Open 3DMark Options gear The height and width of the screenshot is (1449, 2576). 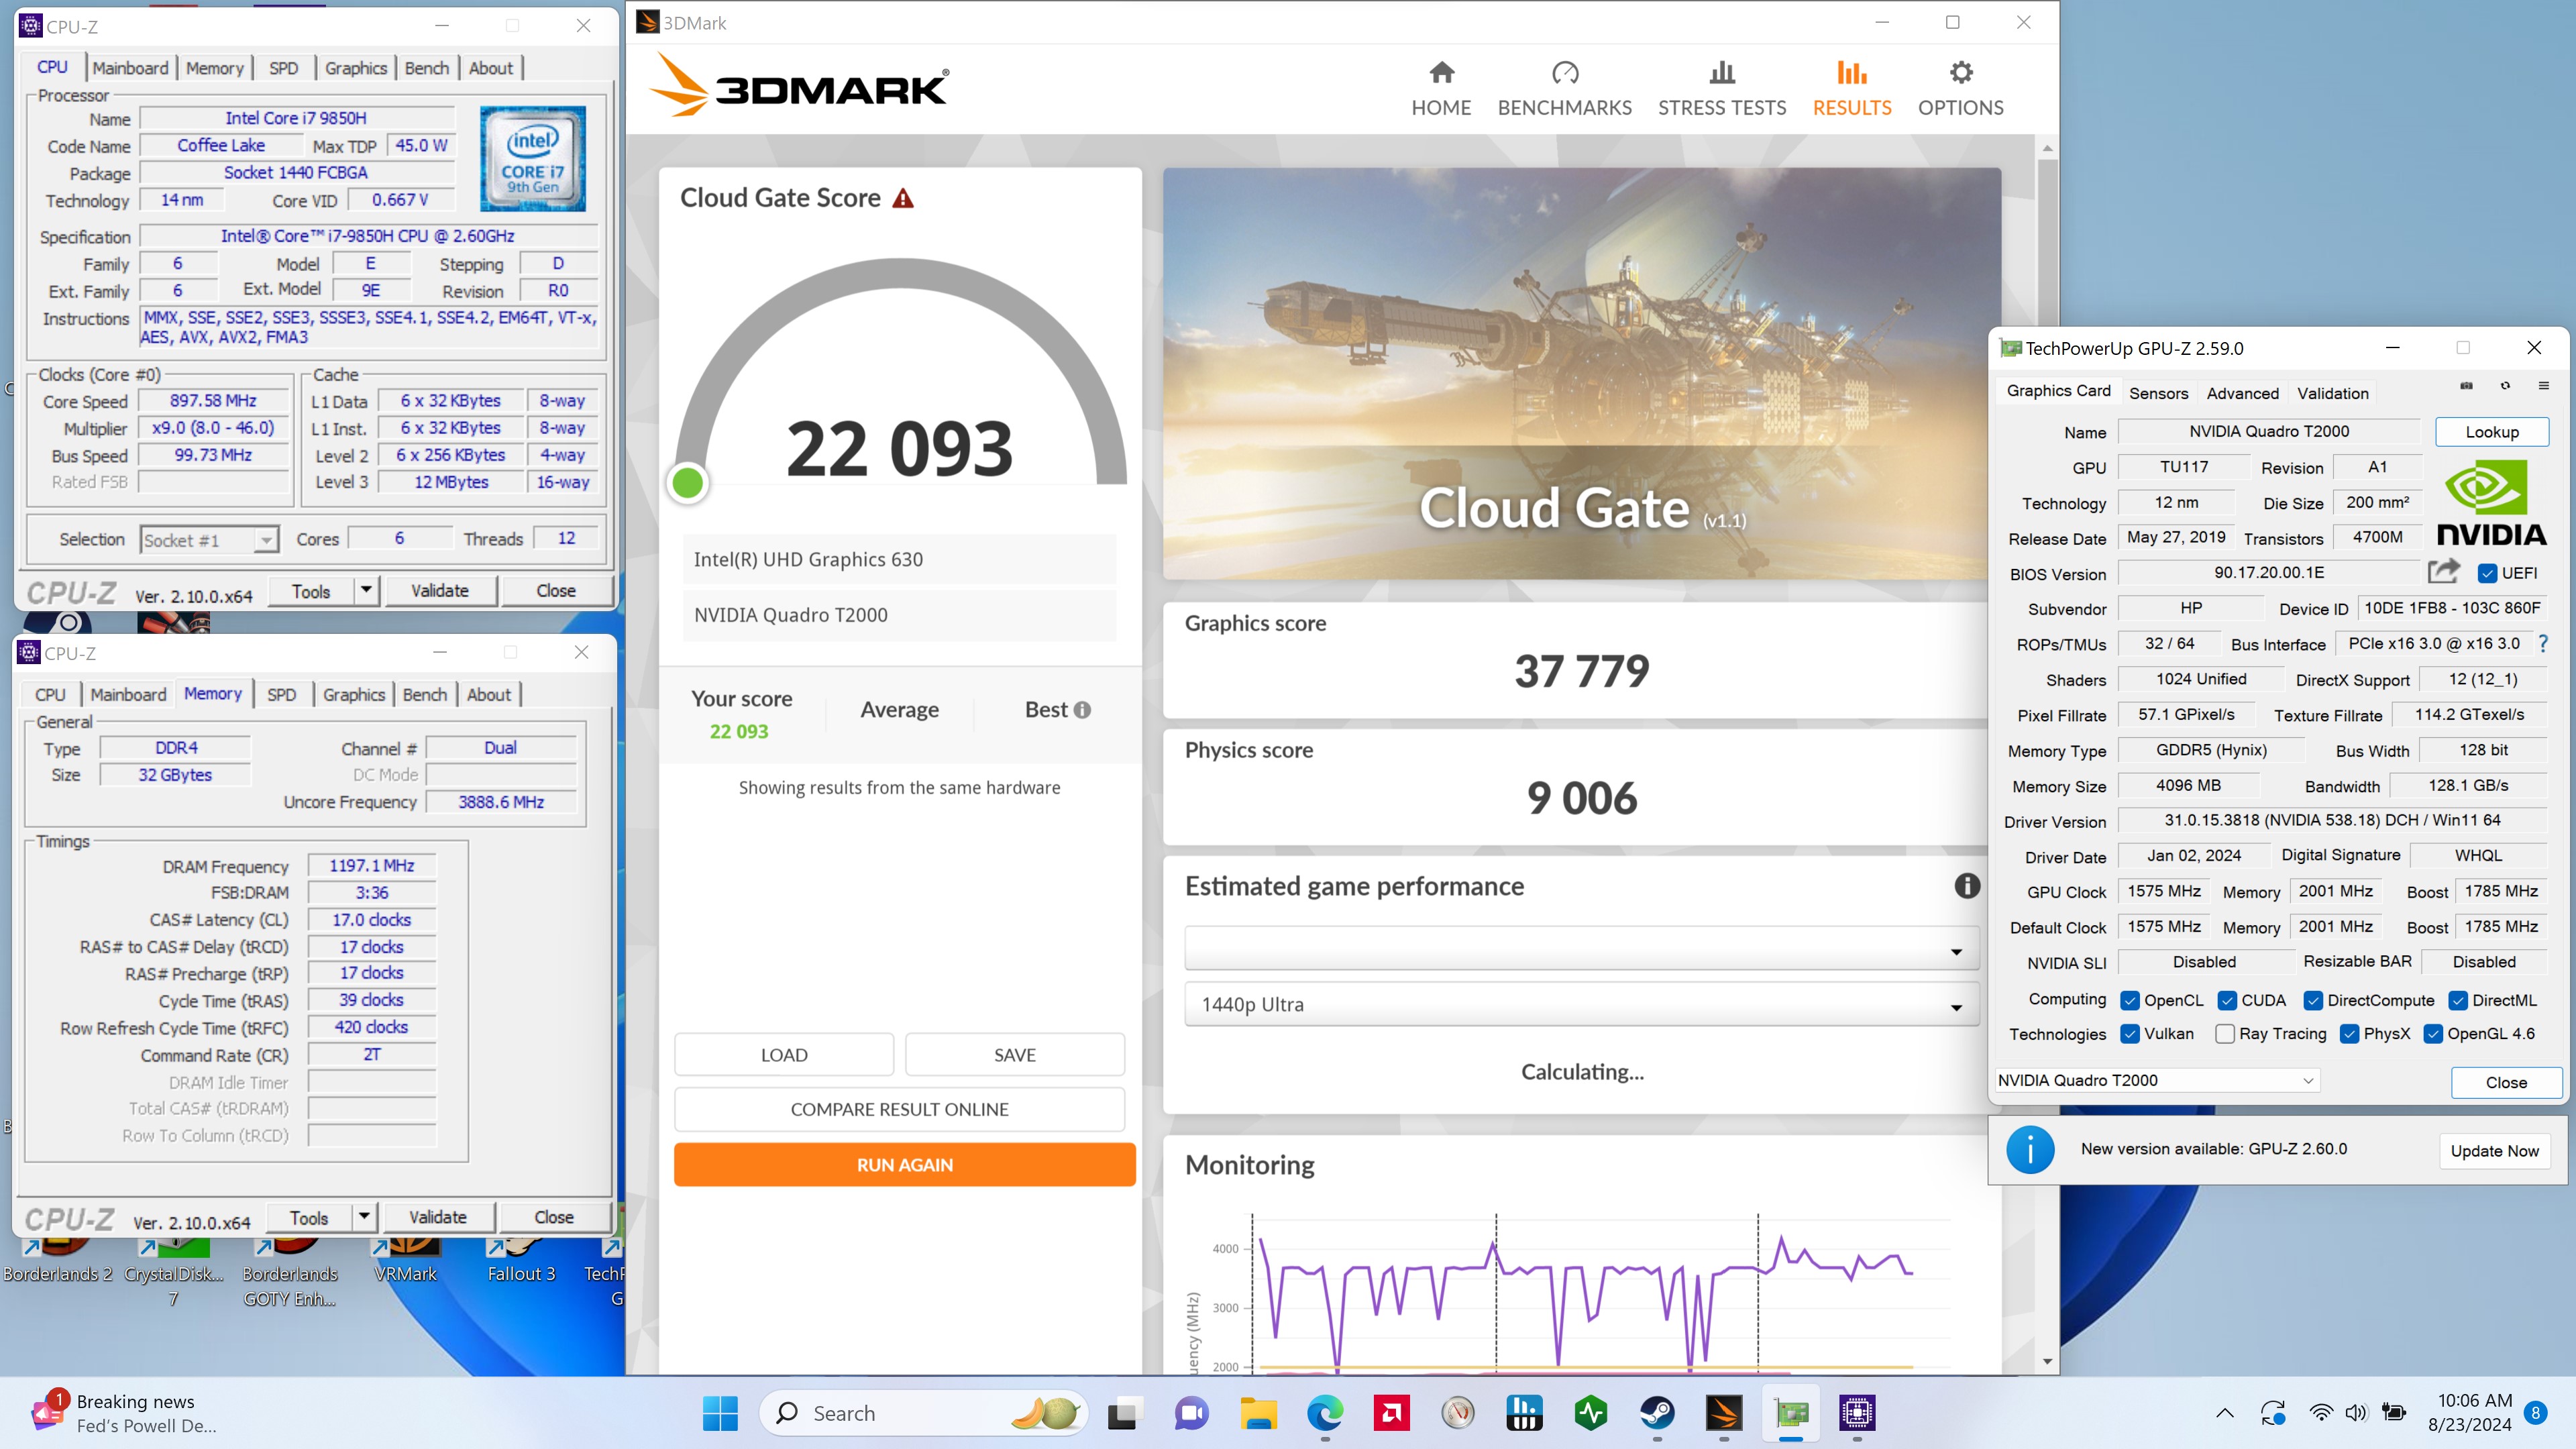pos(1960,88)
